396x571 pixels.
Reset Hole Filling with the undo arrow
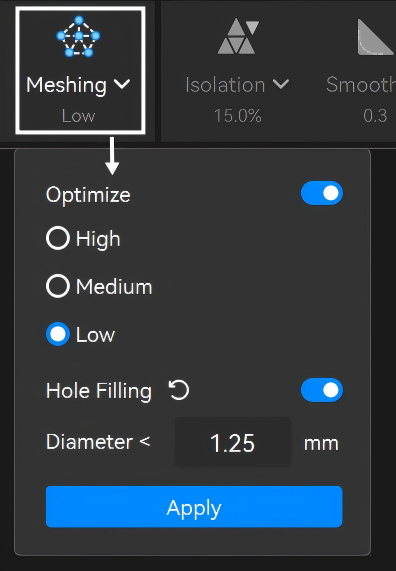[179, 390]
